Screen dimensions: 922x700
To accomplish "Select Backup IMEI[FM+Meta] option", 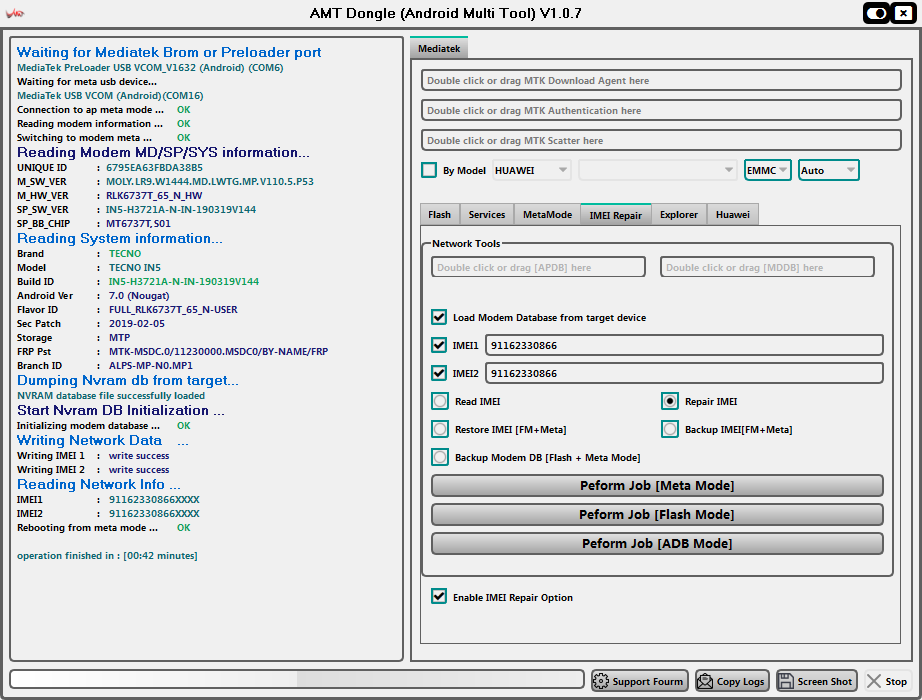I will point(669,429).
